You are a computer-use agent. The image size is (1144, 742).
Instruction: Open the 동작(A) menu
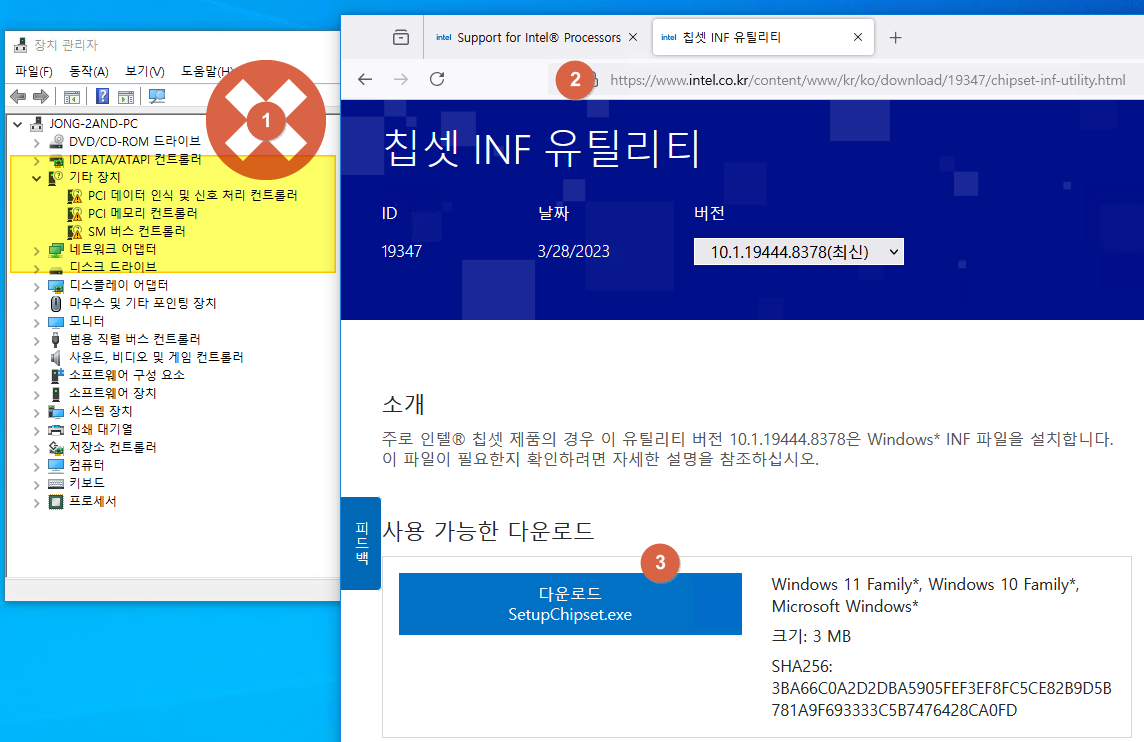[88, 71]
